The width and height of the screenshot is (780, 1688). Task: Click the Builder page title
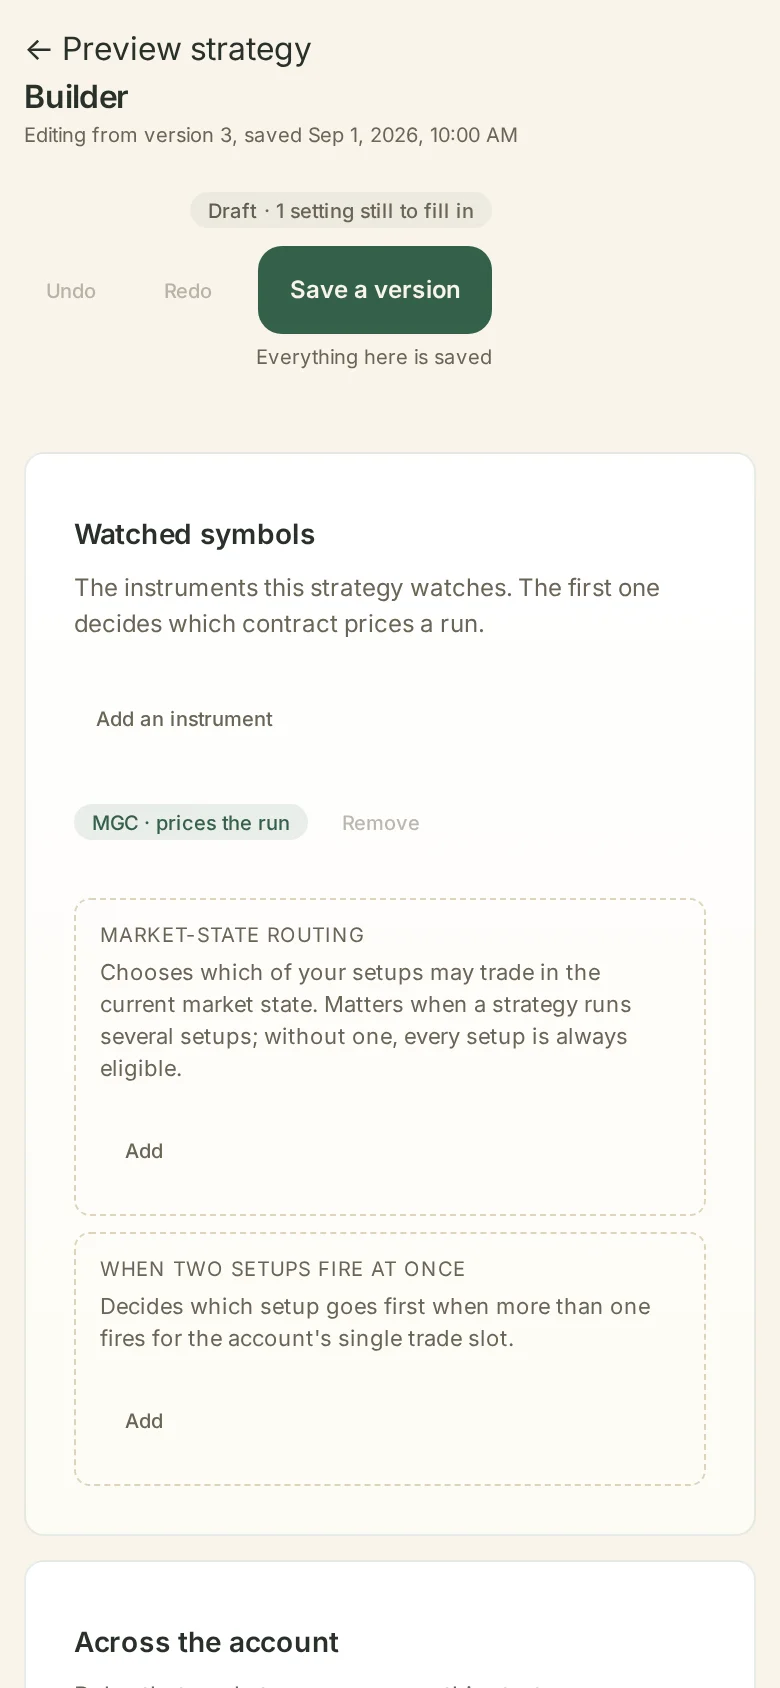[76, 97]
